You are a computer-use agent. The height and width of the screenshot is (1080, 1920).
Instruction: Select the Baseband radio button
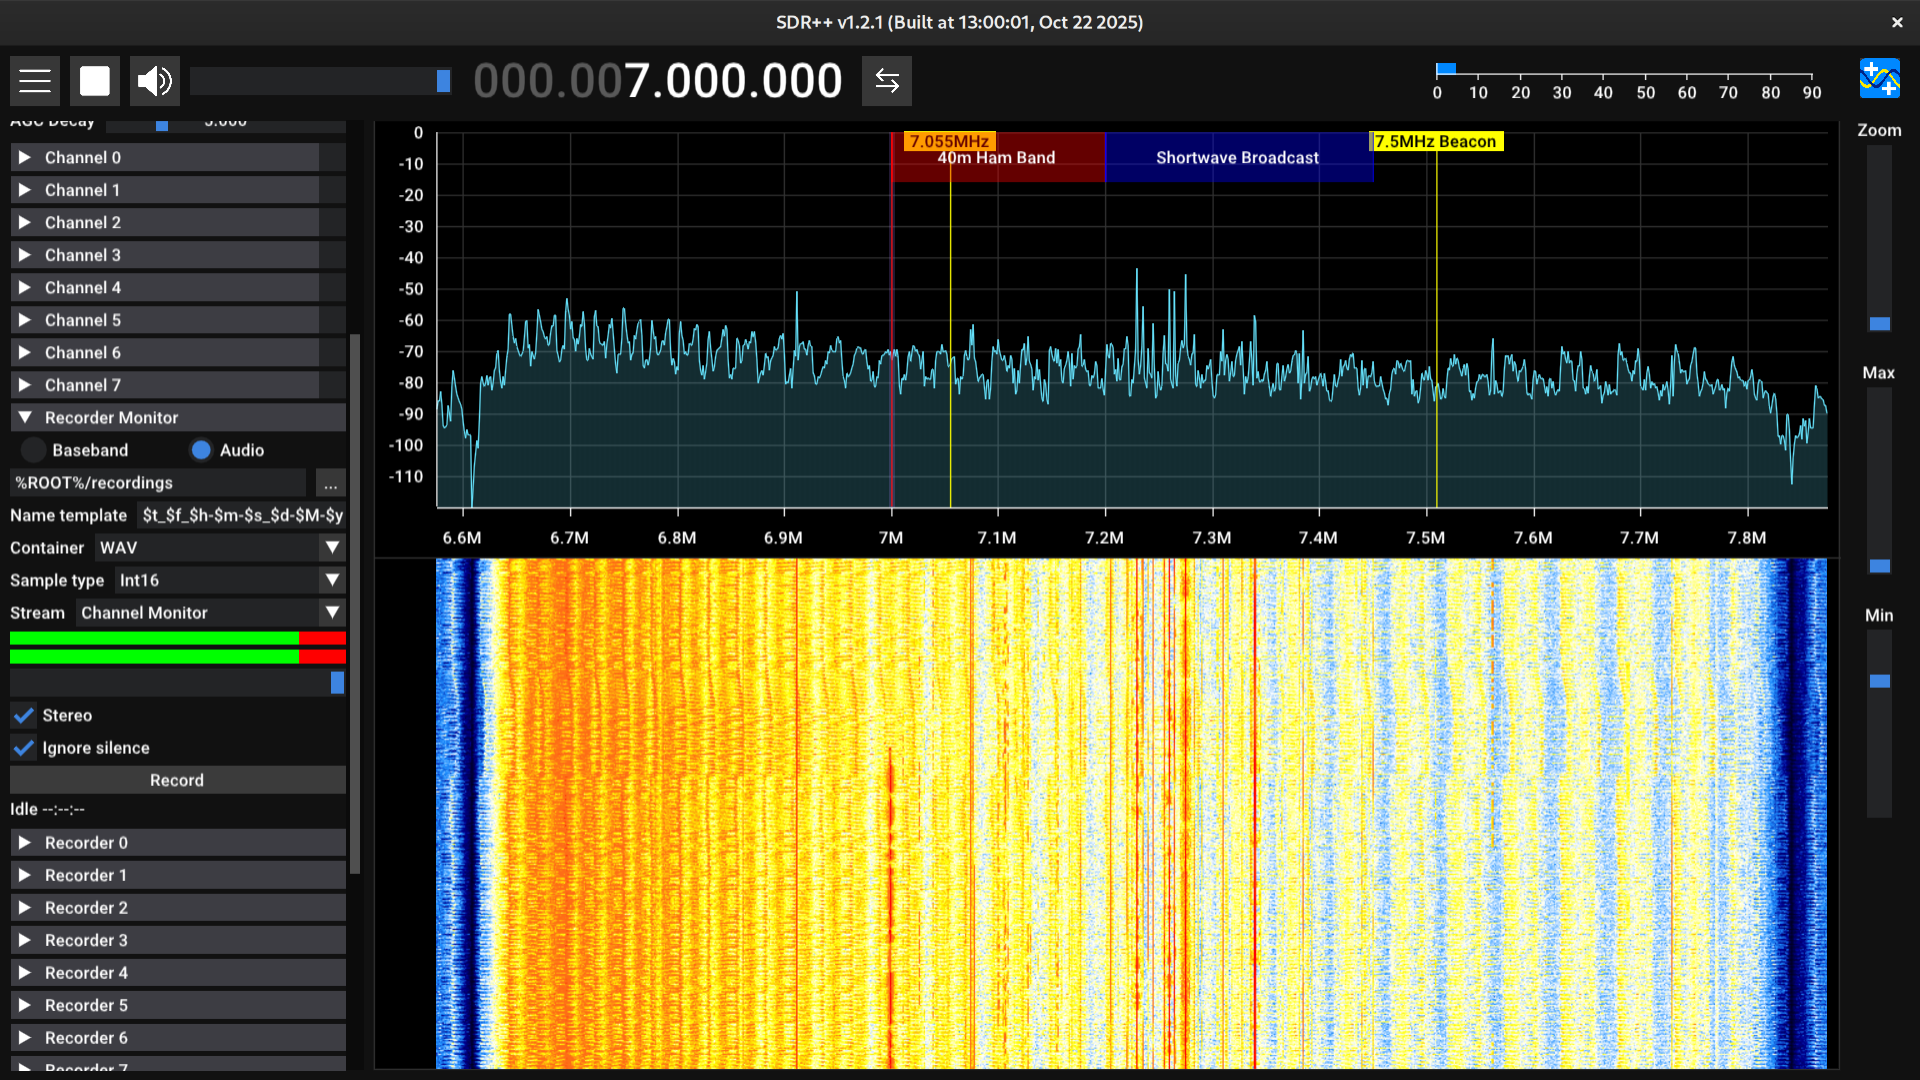(x=34, y=451)
